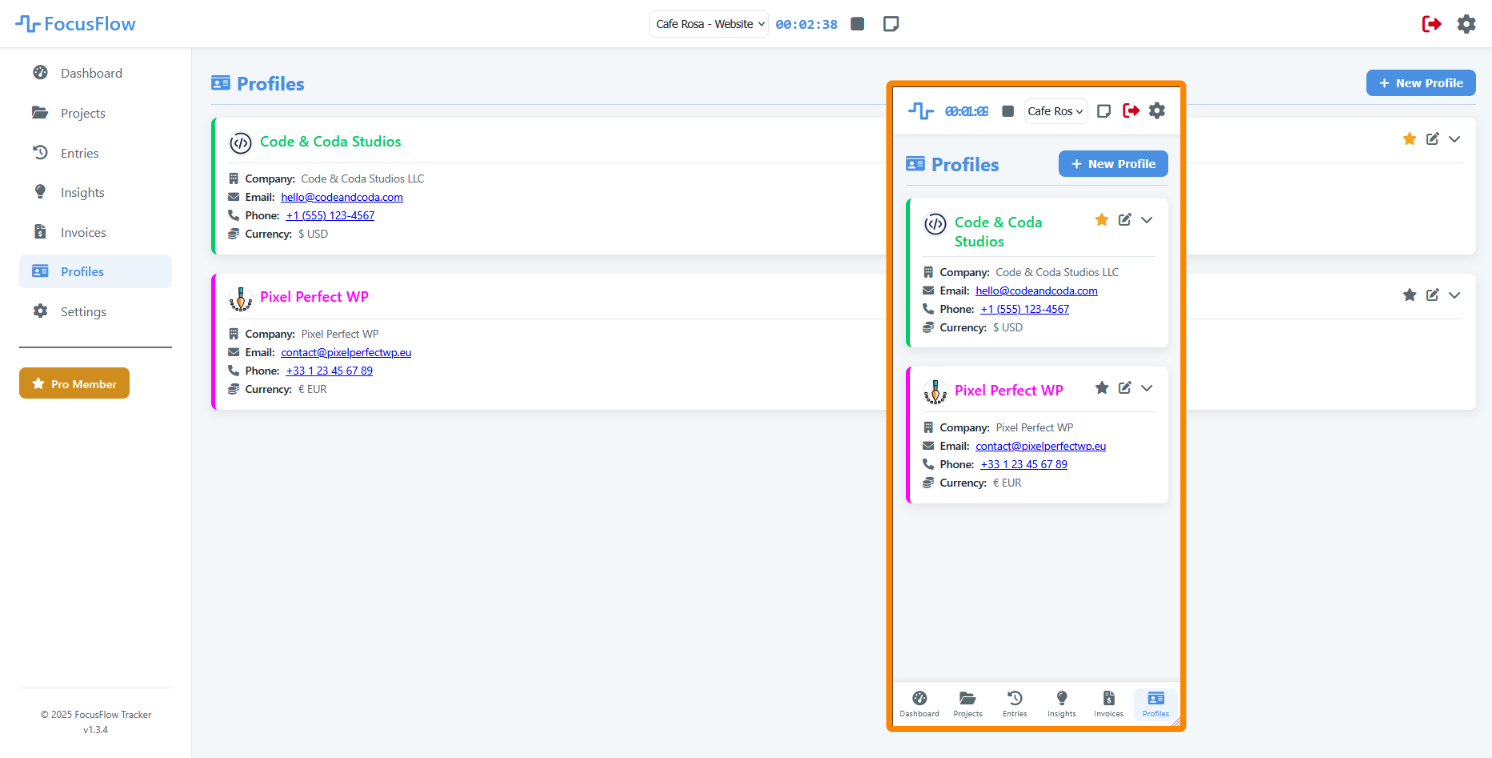Click Pixel Perfect WP logo in mobile preview
The height and width of the screenshot is (758, 1492).
pyautogui.click(x=935, y=392)
